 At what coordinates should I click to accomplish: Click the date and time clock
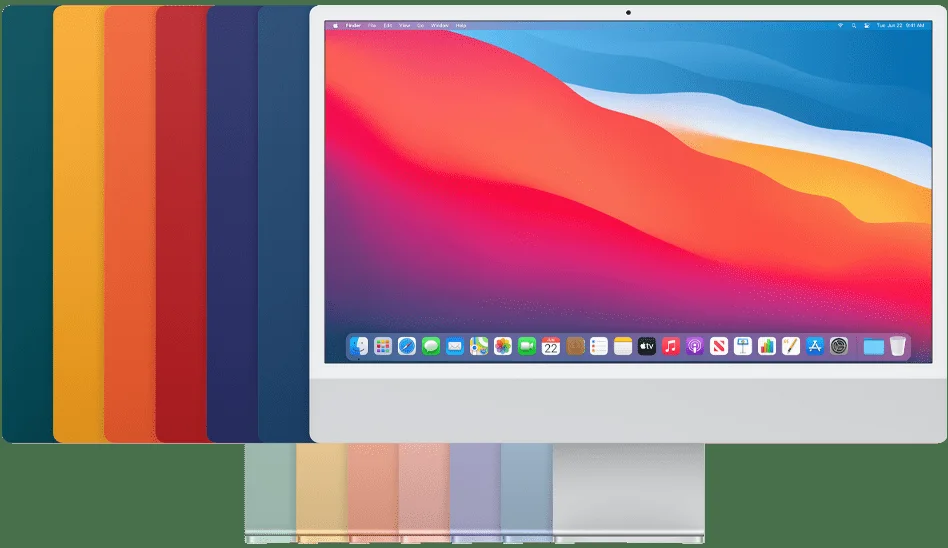900,25
